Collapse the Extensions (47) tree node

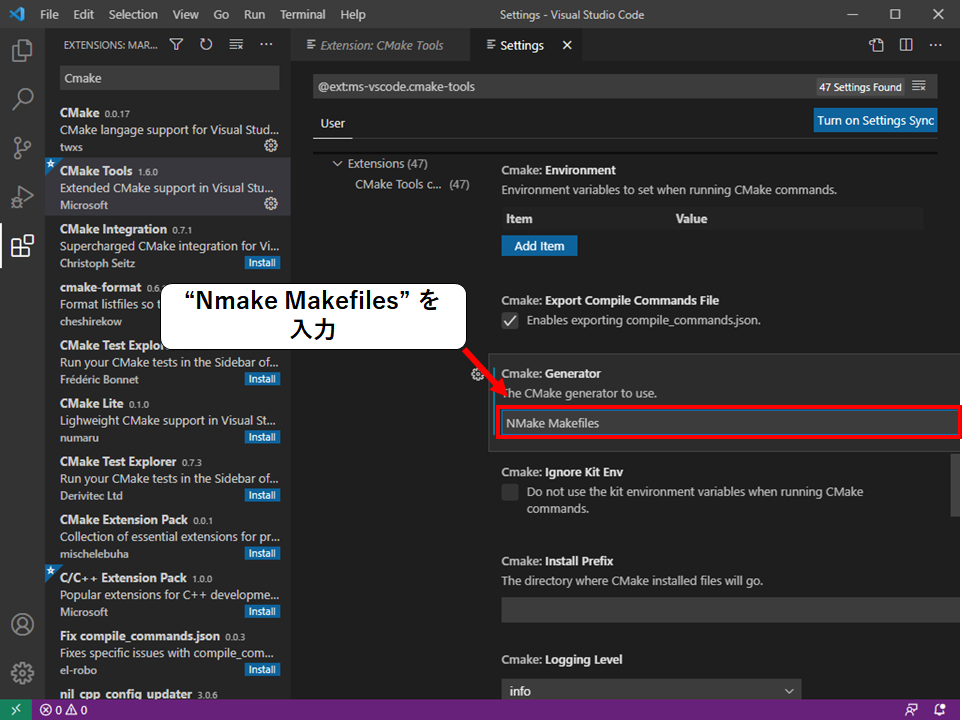click(x=337, y=163)
